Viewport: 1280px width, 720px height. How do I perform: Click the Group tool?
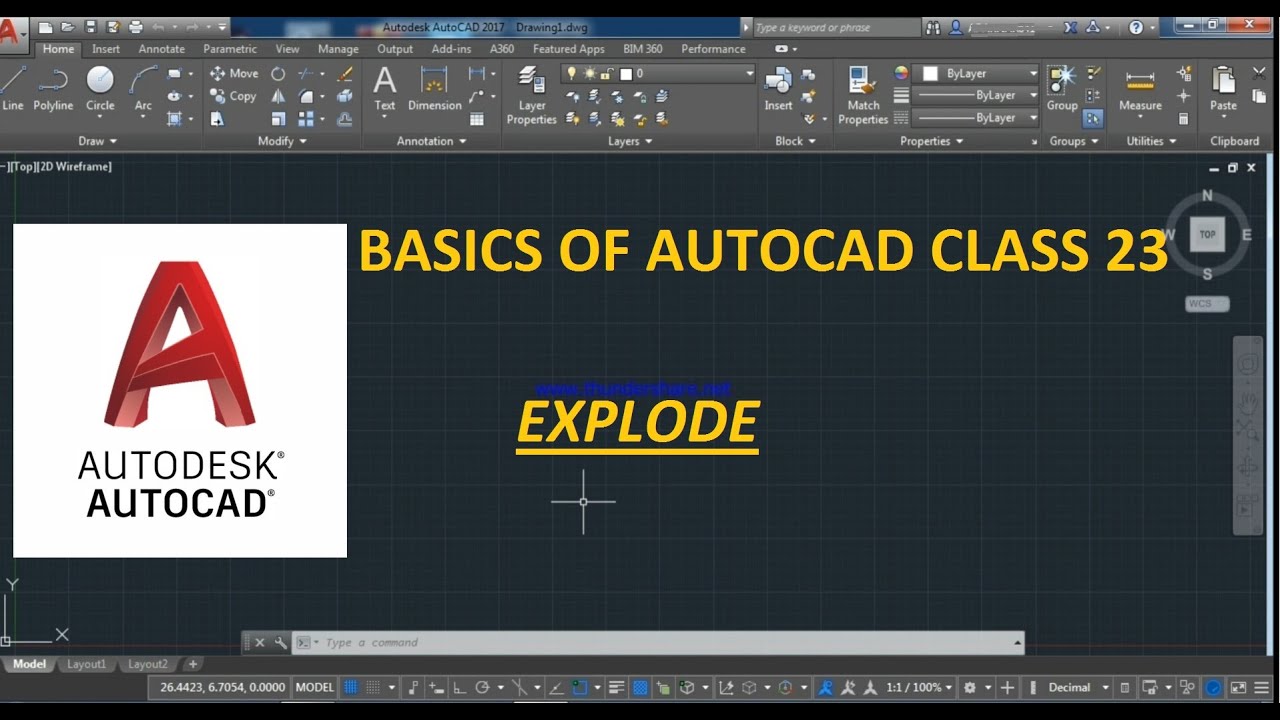tap(1062, 88)
